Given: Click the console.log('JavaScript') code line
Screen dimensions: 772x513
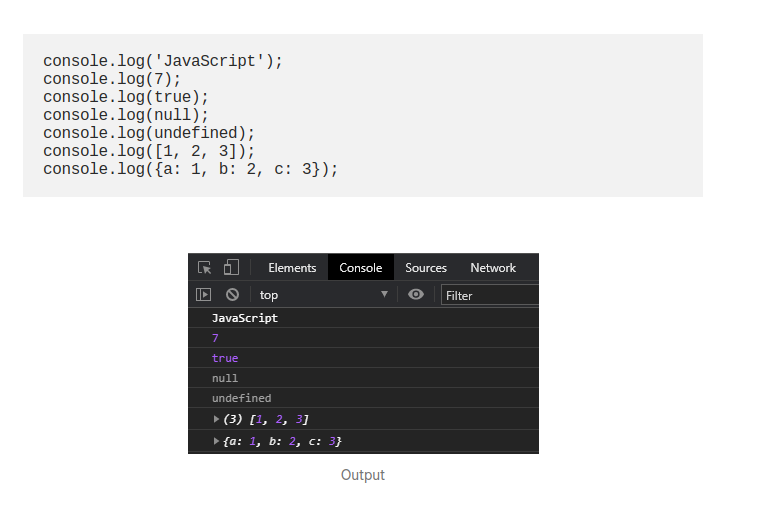Looking at the screenshot, I should (x=163, y=61).
